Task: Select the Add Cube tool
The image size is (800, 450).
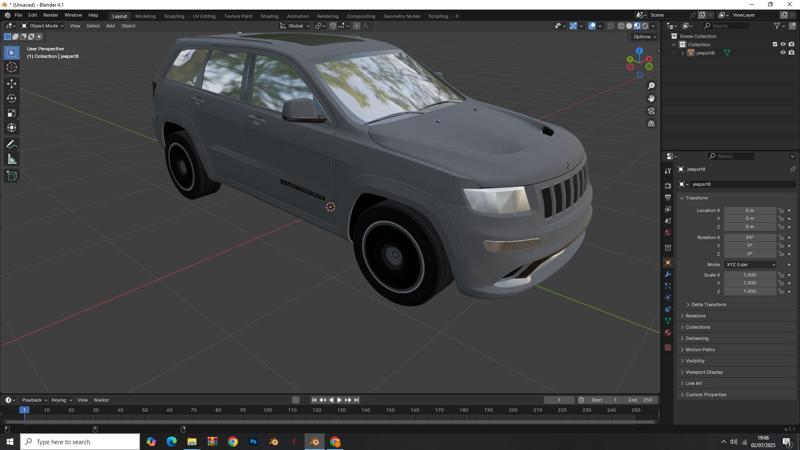Action: [x=12, y=176]
